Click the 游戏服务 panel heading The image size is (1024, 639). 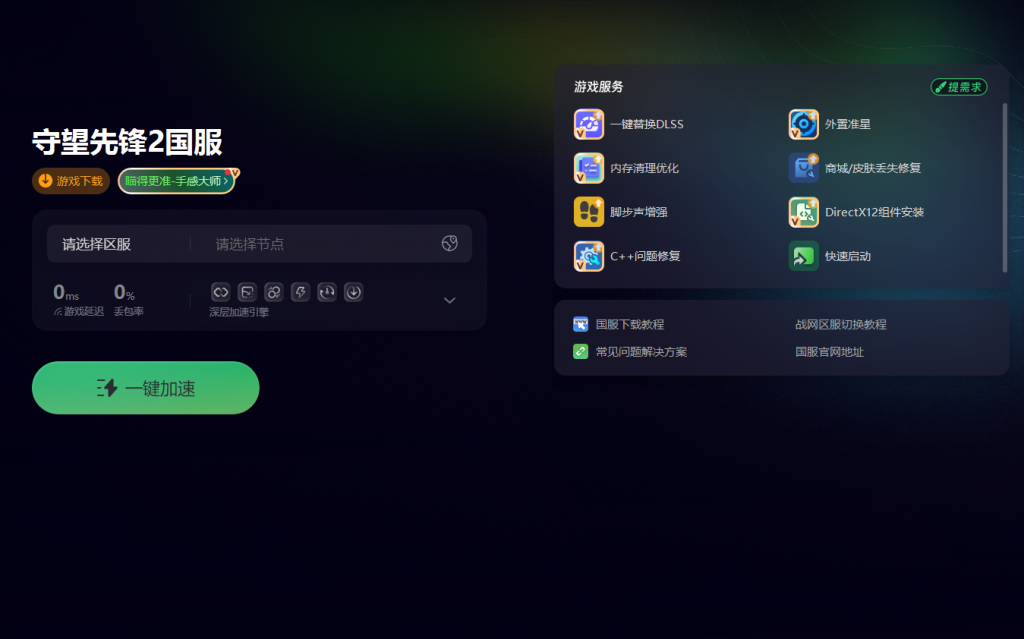pos(598,87)
